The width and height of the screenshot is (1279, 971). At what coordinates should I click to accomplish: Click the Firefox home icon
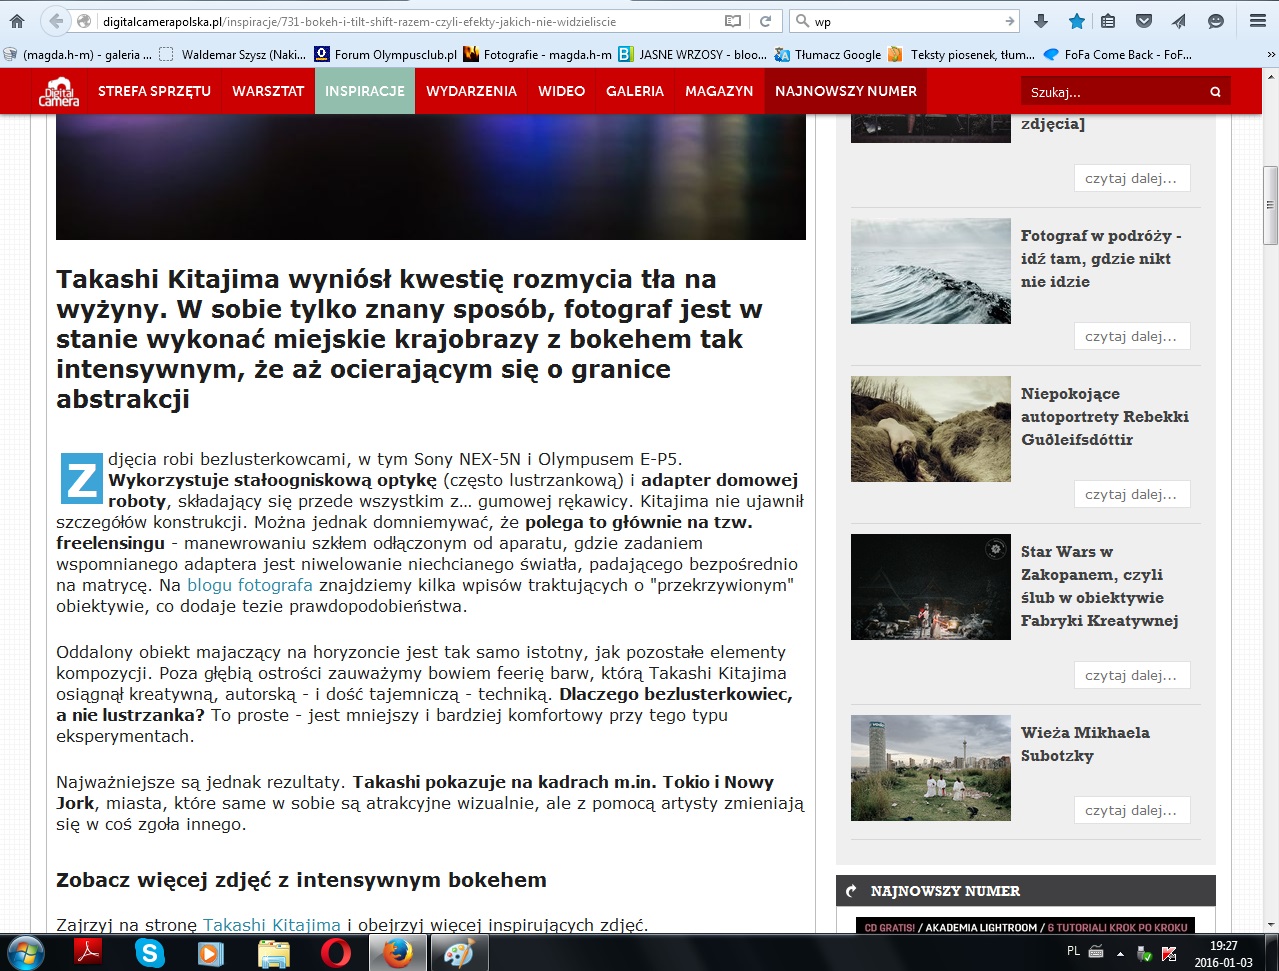[17, 21]
